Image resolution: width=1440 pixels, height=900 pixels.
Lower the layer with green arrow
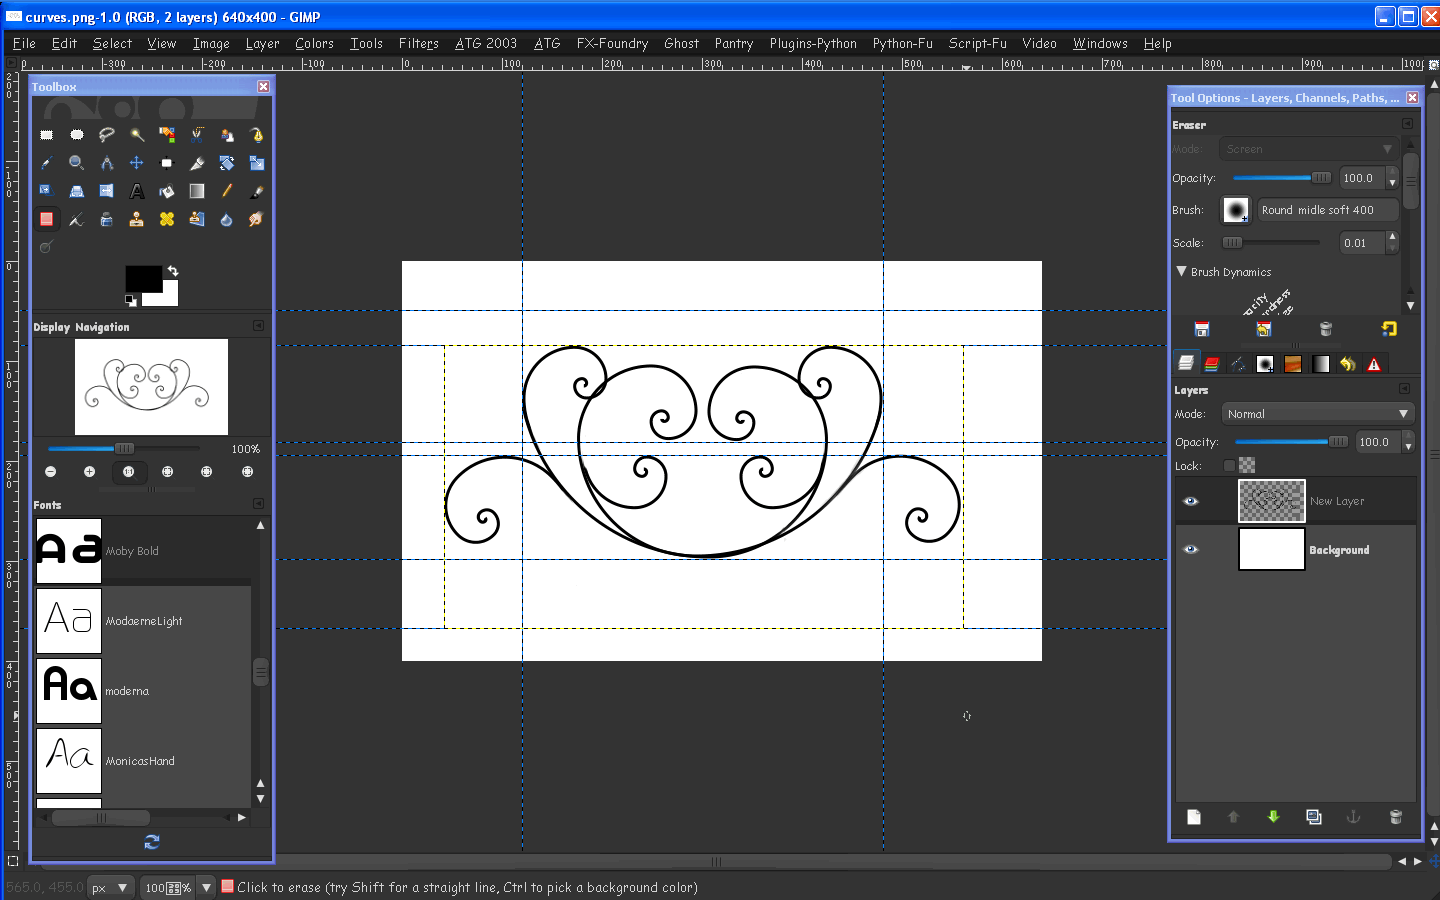click(1273, 817)
